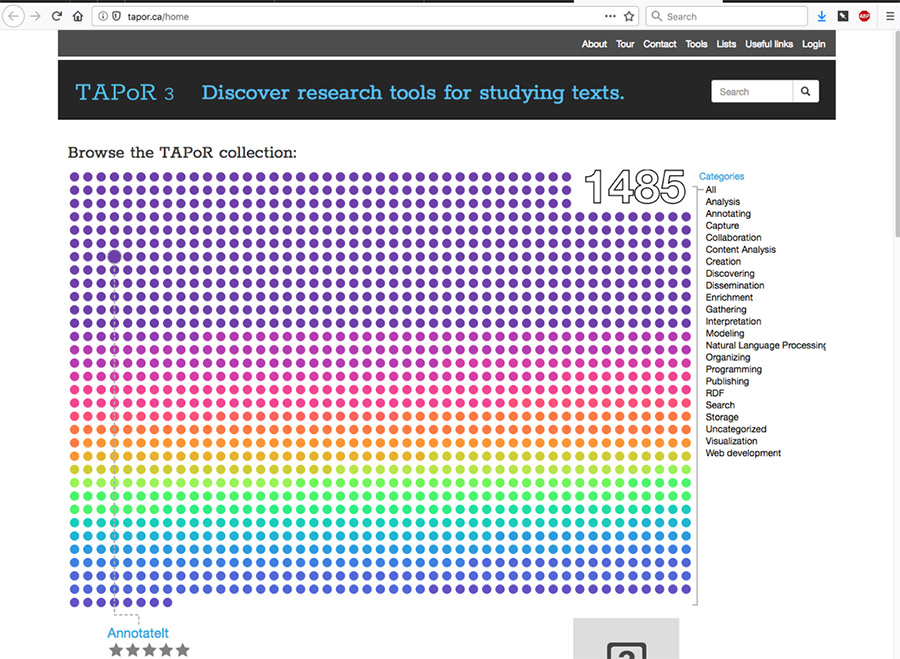The height and width of the screenshot is (659, 900).
Task: Click the TAPoR magnifier search button
Action: [805, 91]
